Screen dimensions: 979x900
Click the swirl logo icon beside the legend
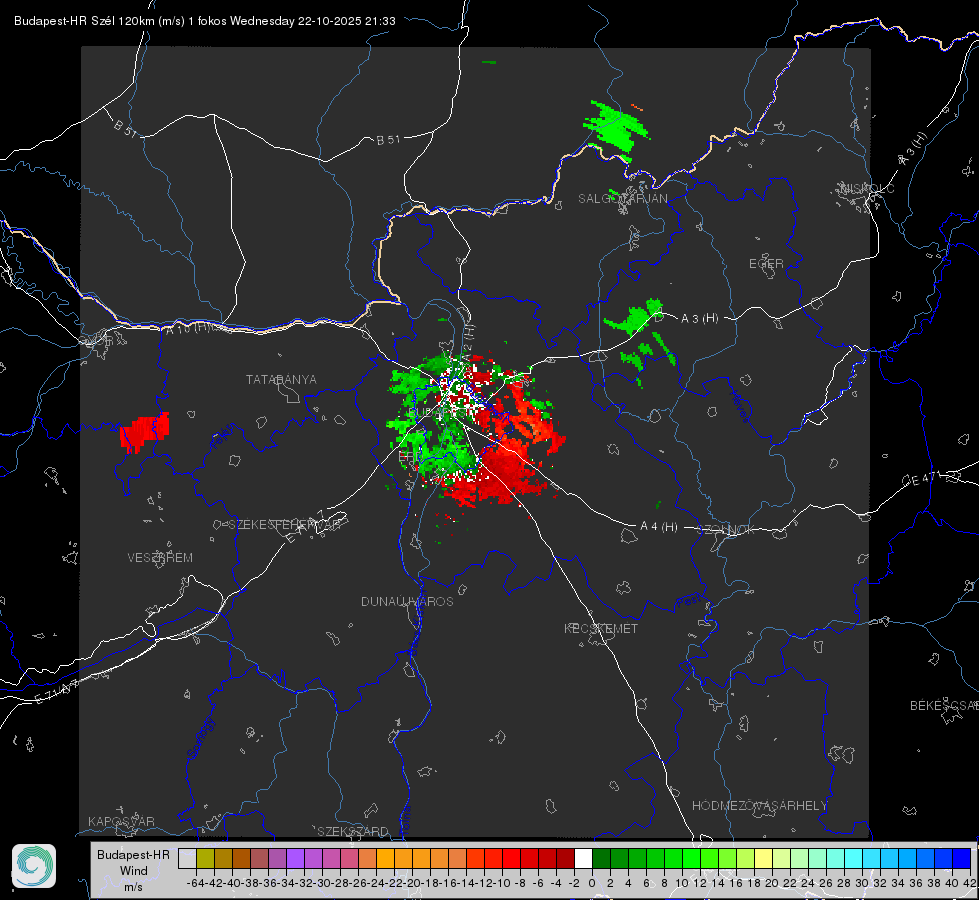[34, 866]
